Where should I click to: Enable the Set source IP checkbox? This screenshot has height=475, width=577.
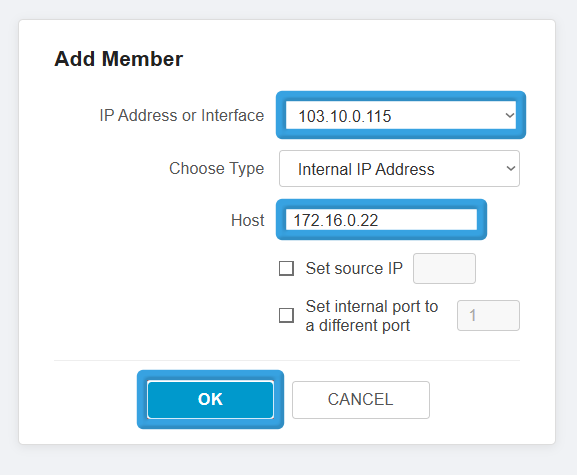(286, 268)
